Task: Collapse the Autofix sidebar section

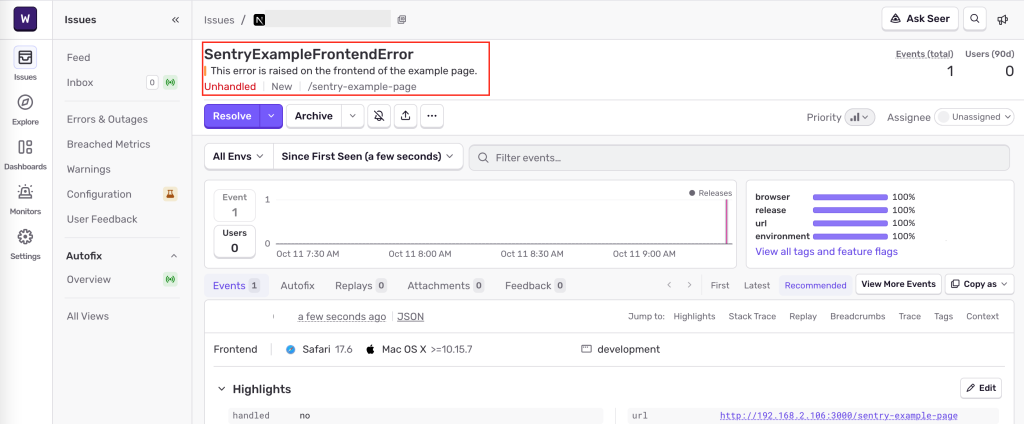Action: click(x=174, y=256)
